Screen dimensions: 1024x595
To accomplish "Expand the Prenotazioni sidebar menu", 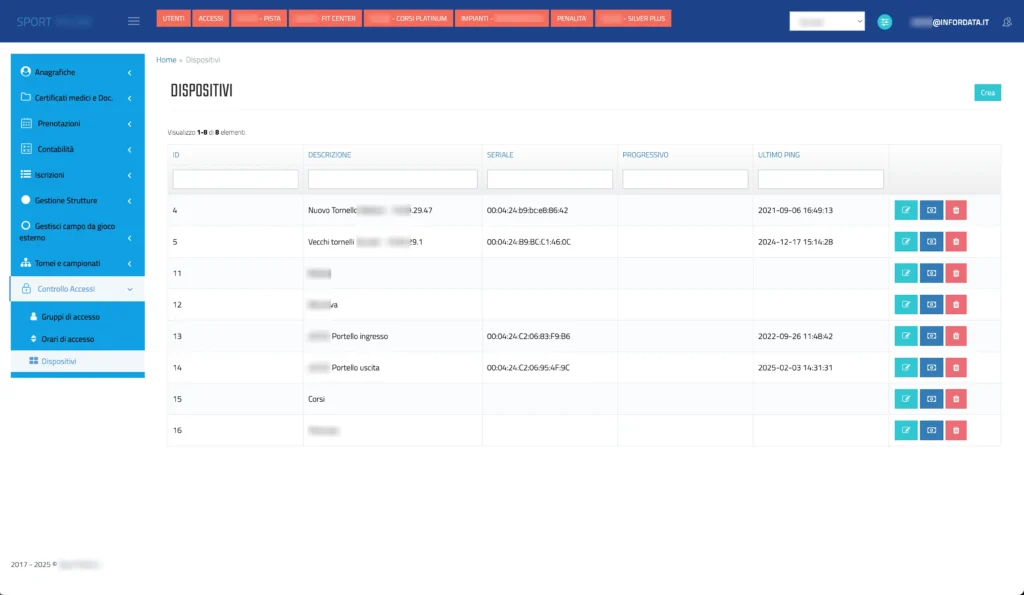I will click(77, 123).
